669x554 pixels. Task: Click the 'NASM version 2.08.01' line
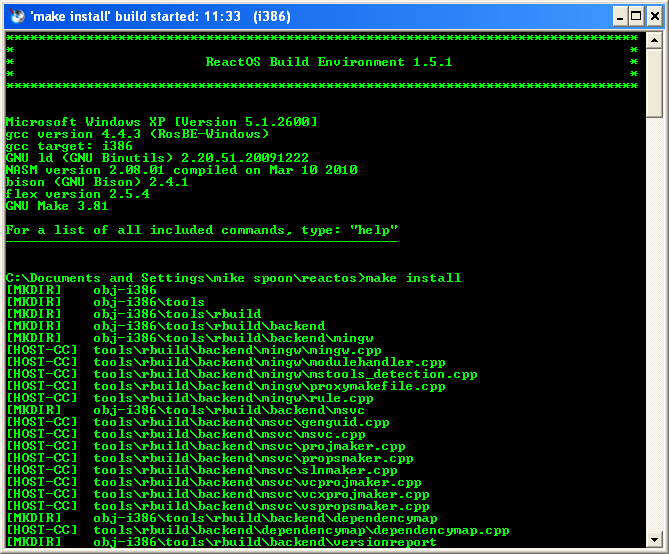pos(181,170)
